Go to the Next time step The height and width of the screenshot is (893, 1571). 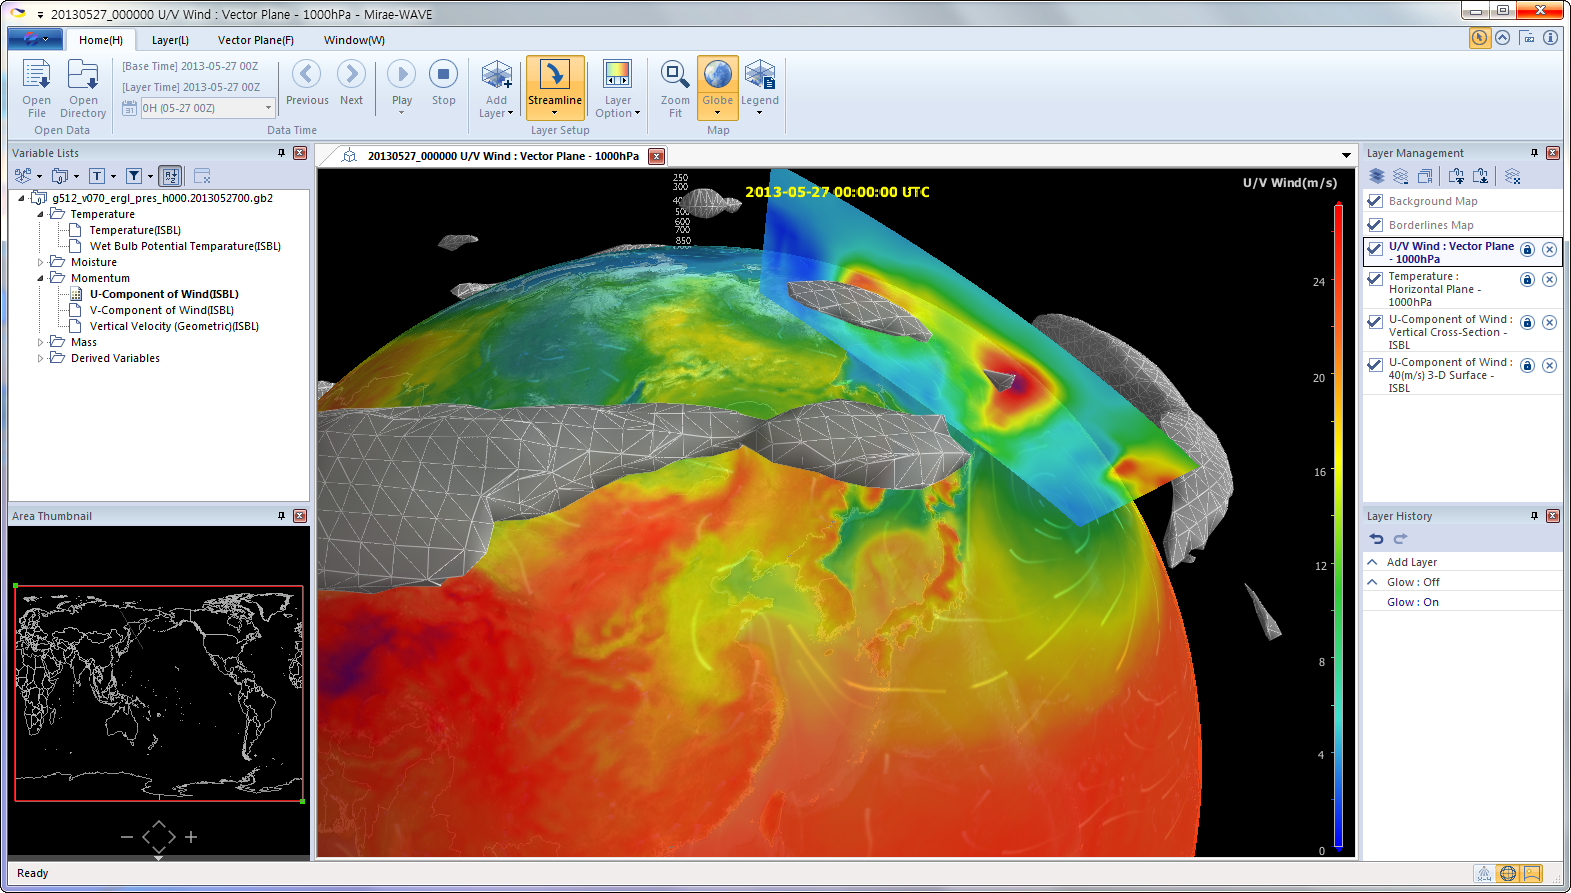click(351, 82)
